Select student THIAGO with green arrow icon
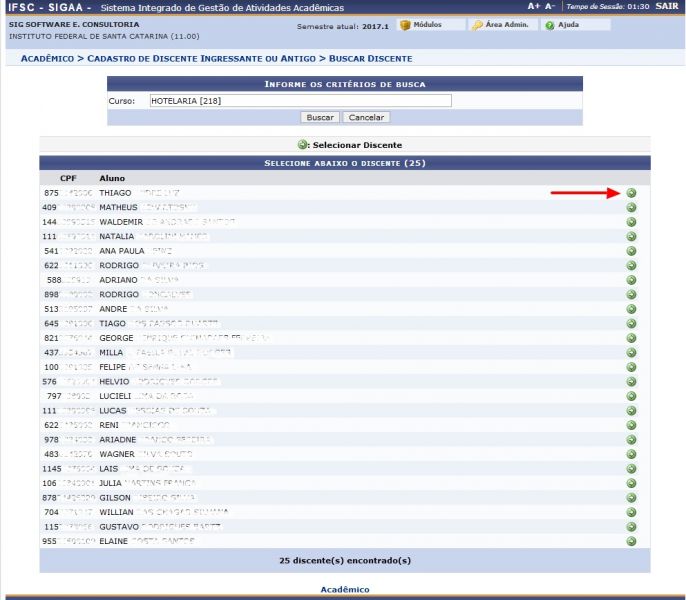 click(631, 193)
